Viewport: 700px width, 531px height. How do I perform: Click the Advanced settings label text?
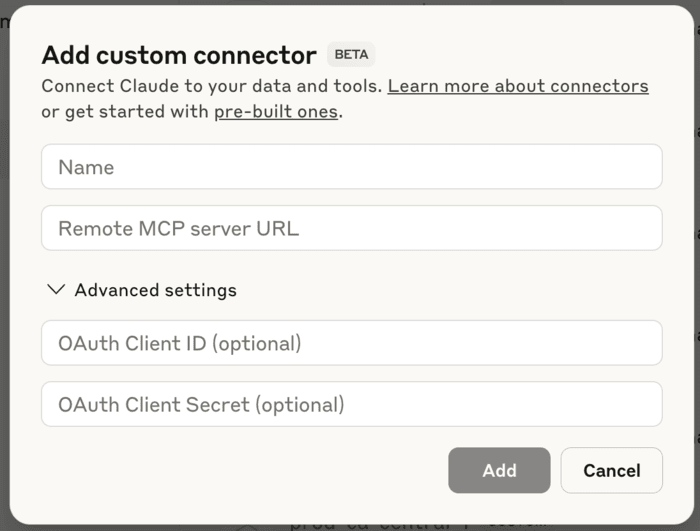155,290
